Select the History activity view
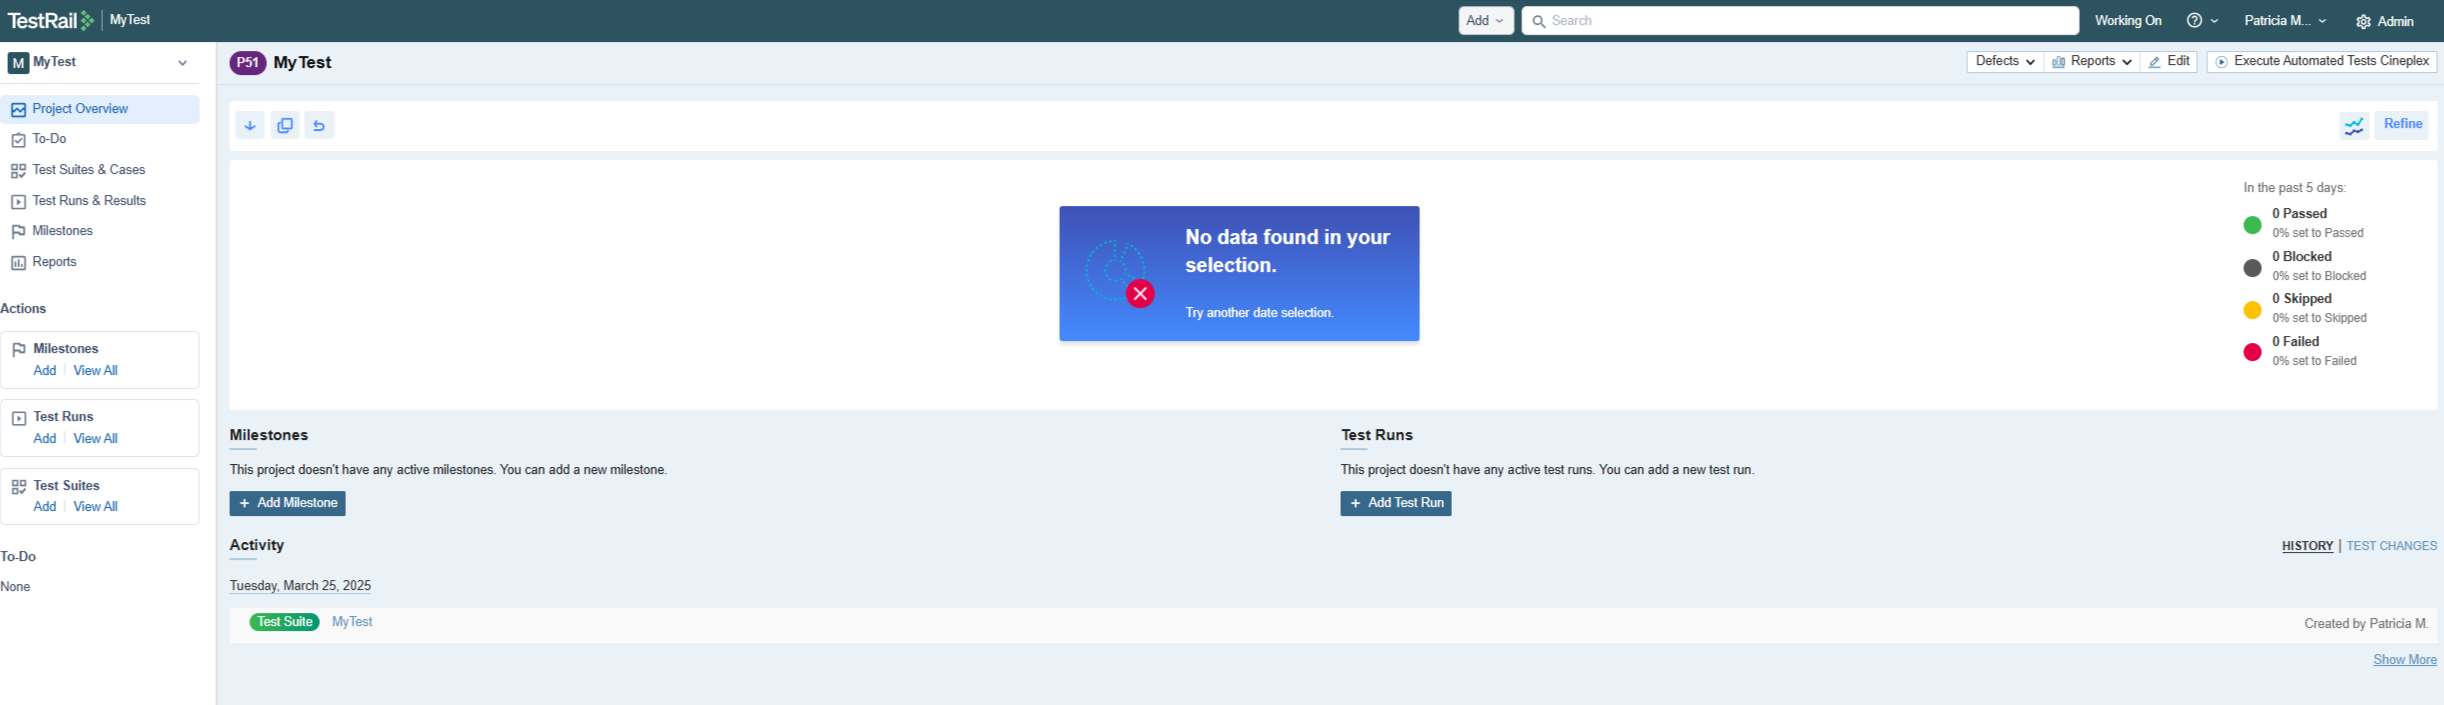This screenshot has height=705, width=2444. coord(2307,546)
